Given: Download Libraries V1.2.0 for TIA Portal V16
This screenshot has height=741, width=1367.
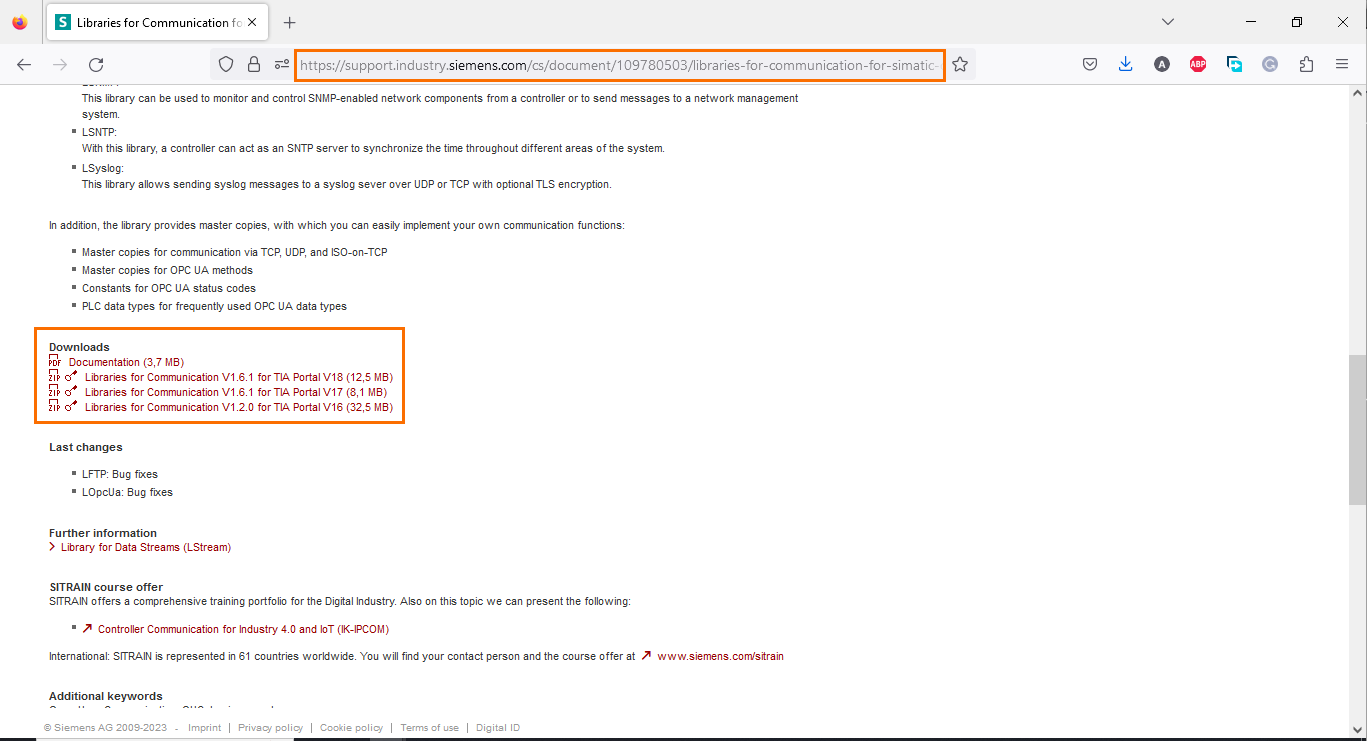Looking at the screenshot, I should 239,407.
